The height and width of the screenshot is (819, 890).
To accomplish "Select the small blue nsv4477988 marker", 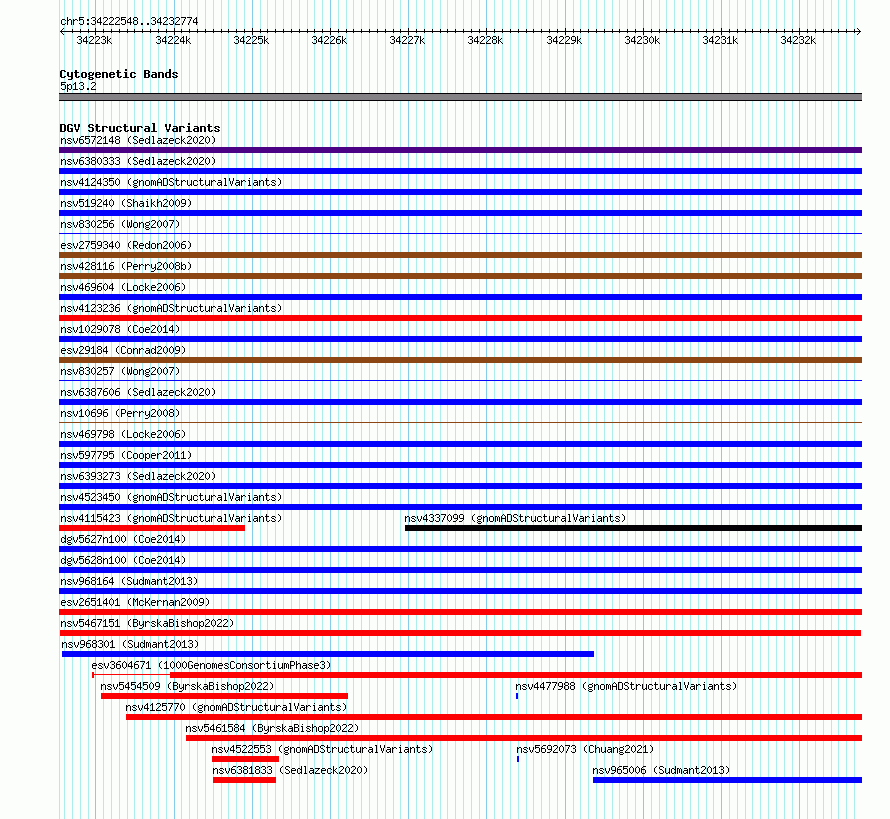I will pos(517,696).
